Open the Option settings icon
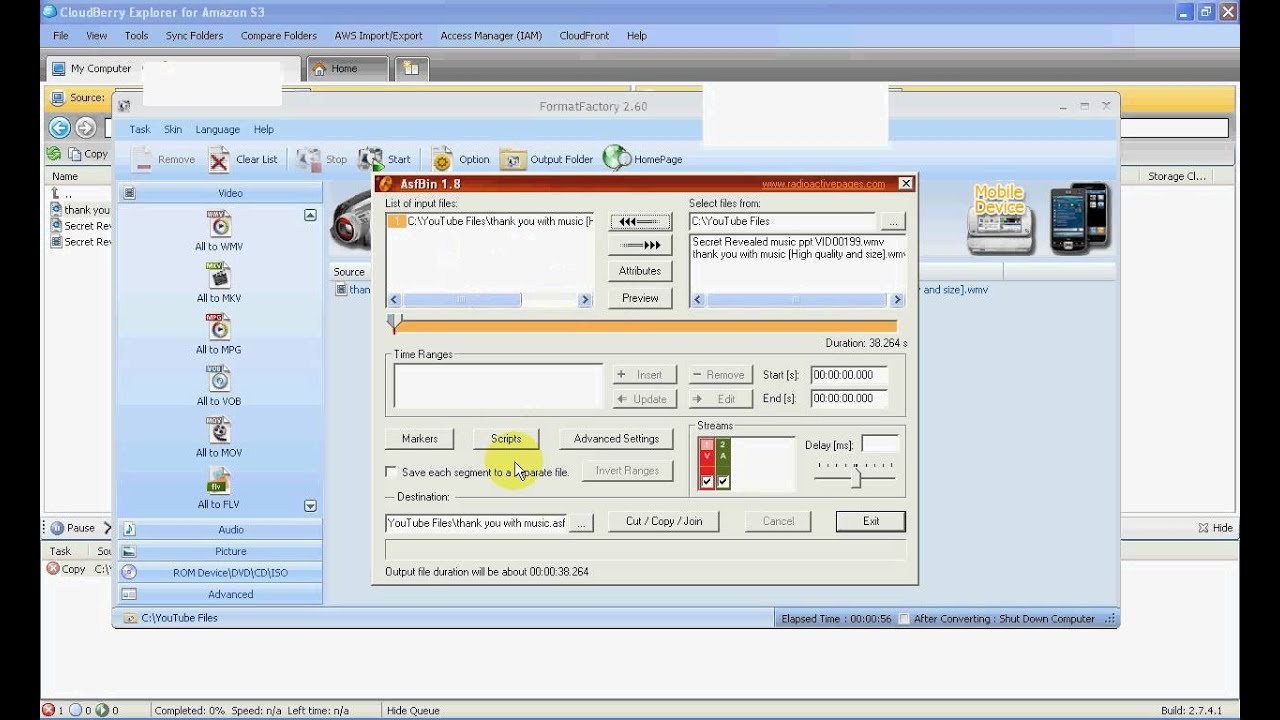The height and width of the screenshot is (720, 1280). tap(442, 159)
